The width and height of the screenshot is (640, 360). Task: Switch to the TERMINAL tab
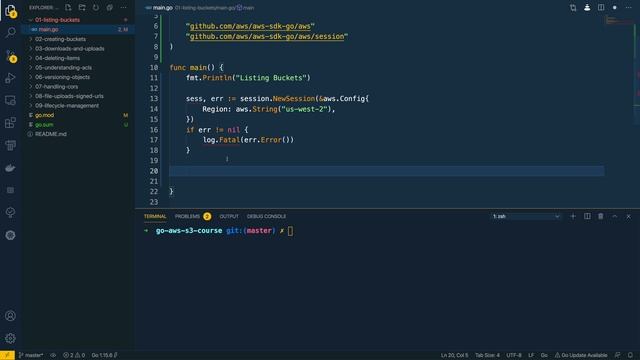click(155, 216)
